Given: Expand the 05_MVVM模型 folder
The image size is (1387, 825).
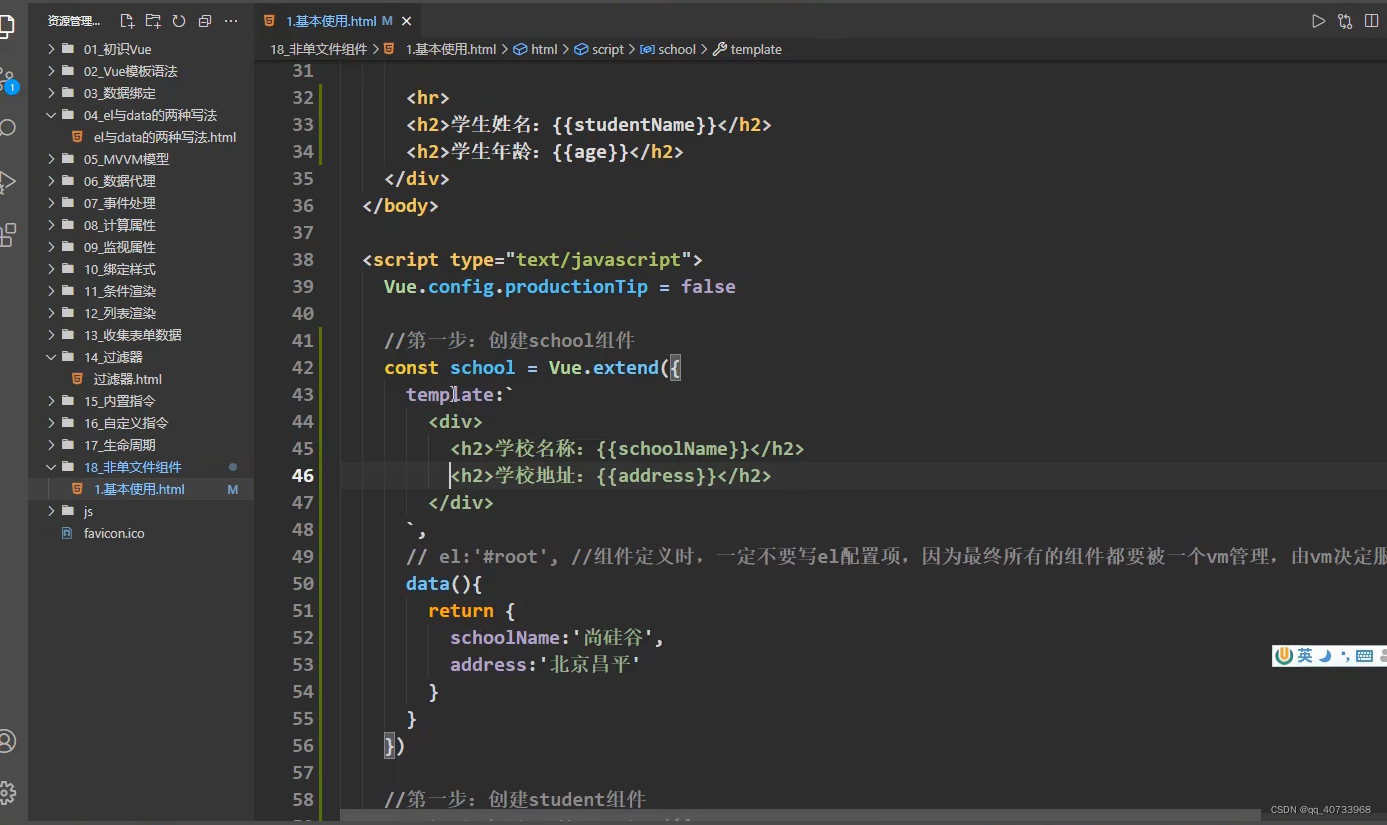Looking at the screenshot, I should tap(140, 159).
